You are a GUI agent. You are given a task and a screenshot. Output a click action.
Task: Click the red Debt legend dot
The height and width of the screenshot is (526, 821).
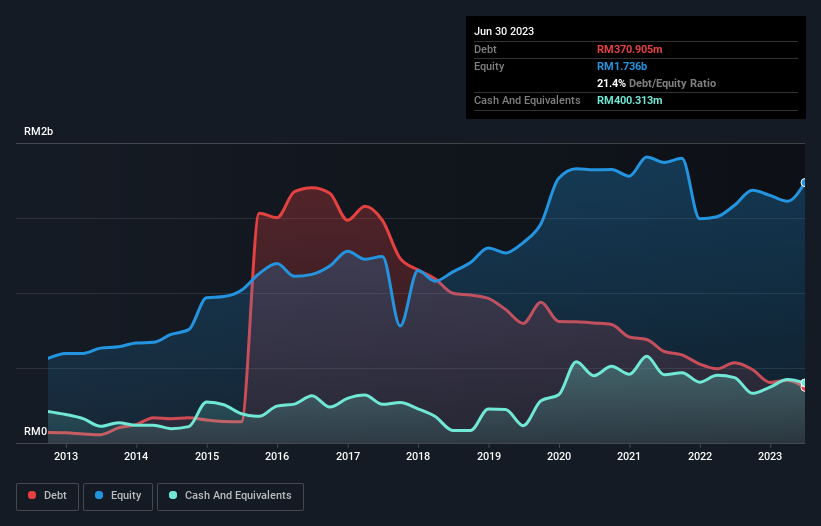pyautogui.click(x=32, y=495)
